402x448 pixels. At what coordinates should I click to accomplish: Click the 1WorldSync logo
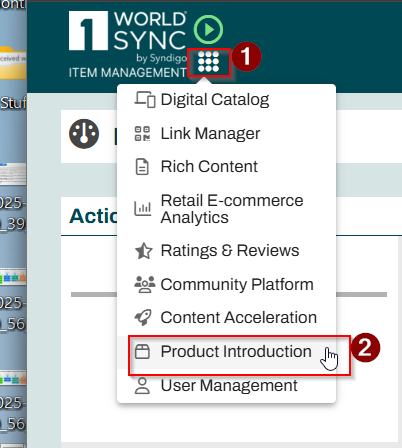tap(128, 37)
